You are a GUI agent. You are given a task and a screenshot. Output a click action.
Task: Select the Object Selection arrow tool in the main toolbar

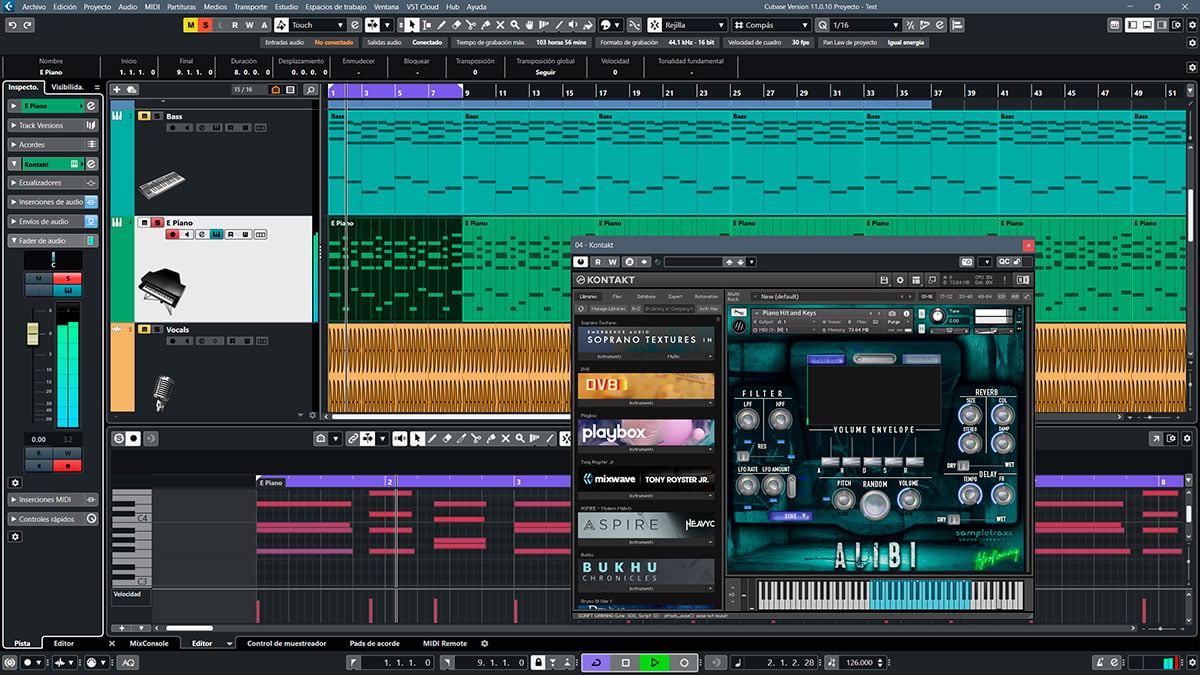413,25
